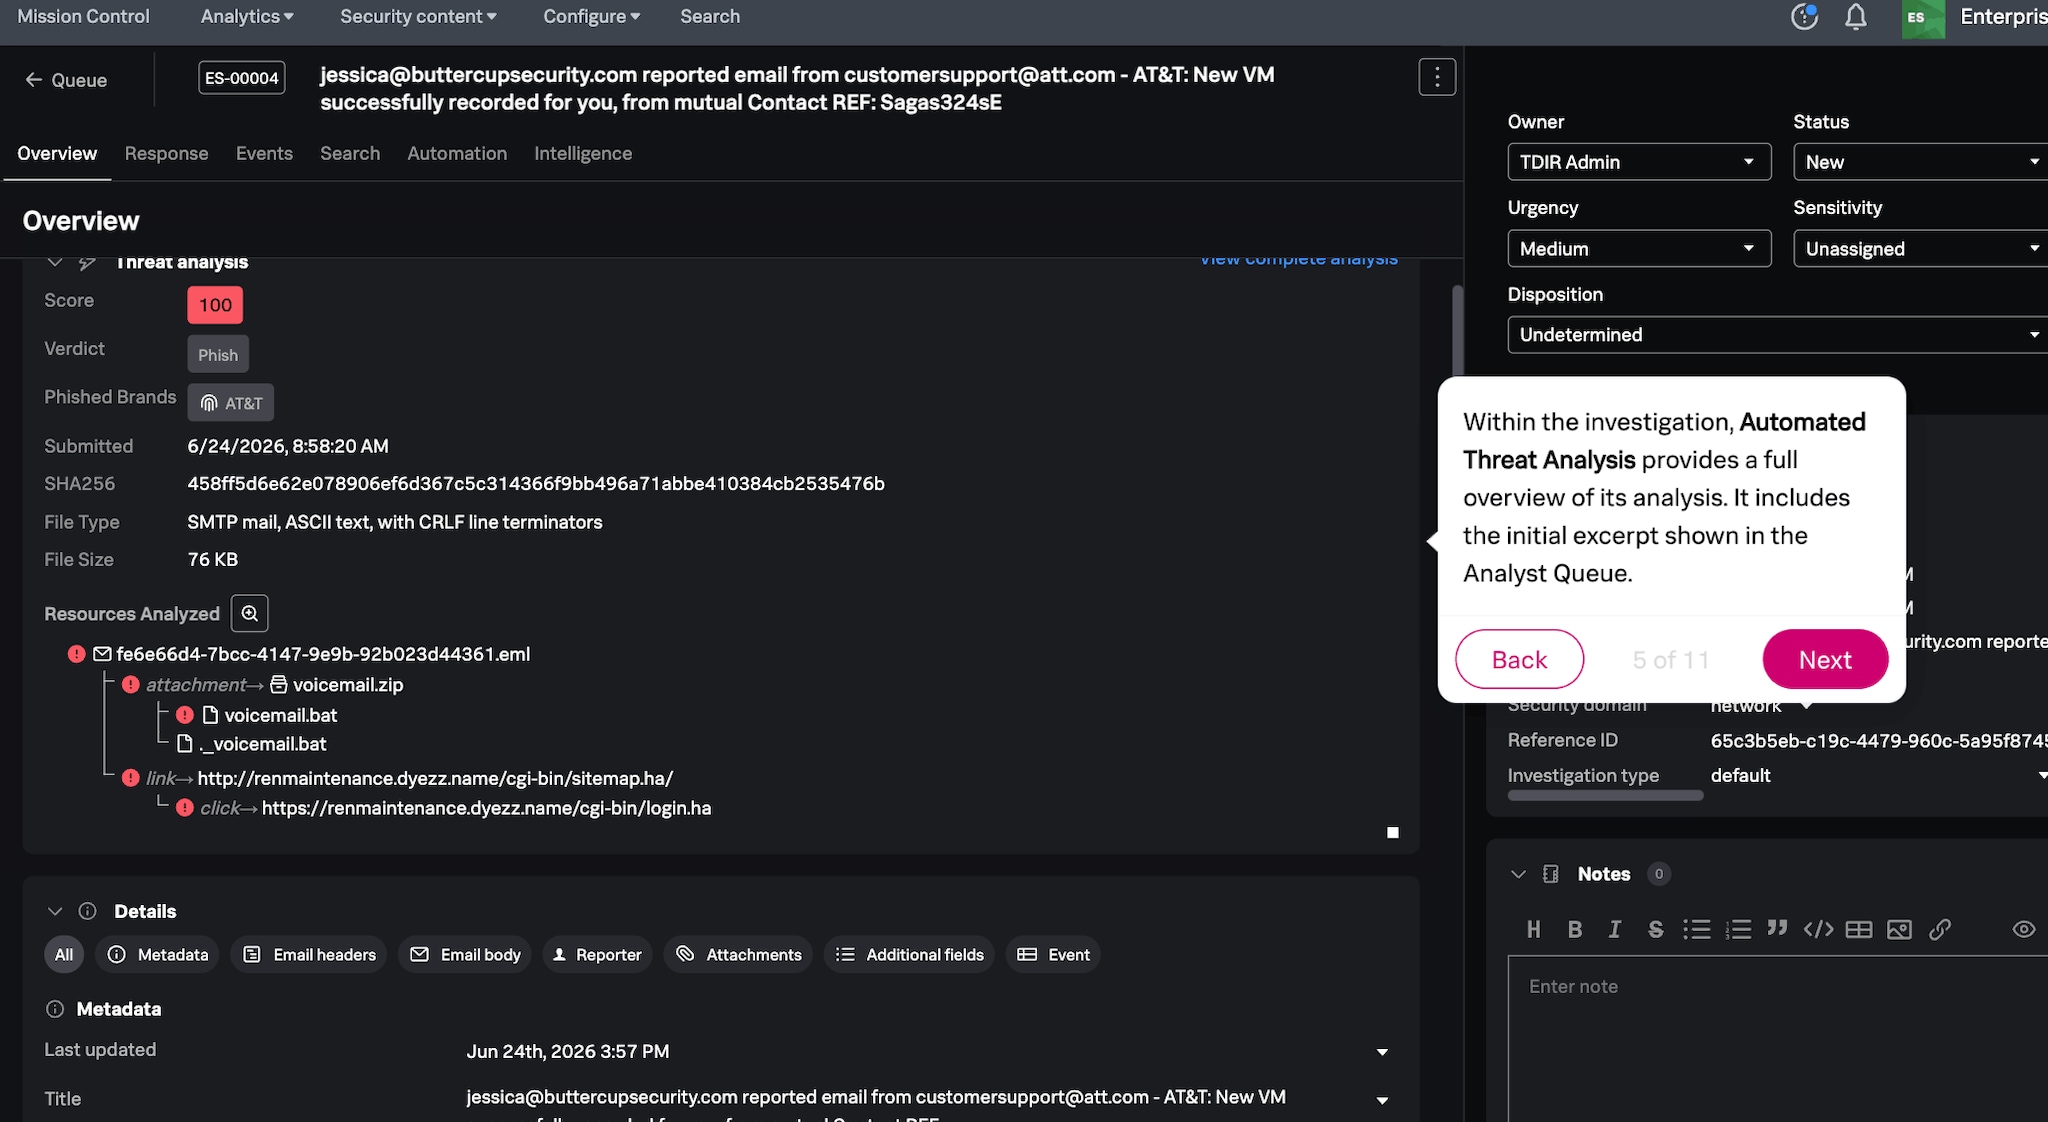Filter details to Attachments
This screenshot has width=2048, height=1122.
[x=738, y=955]
